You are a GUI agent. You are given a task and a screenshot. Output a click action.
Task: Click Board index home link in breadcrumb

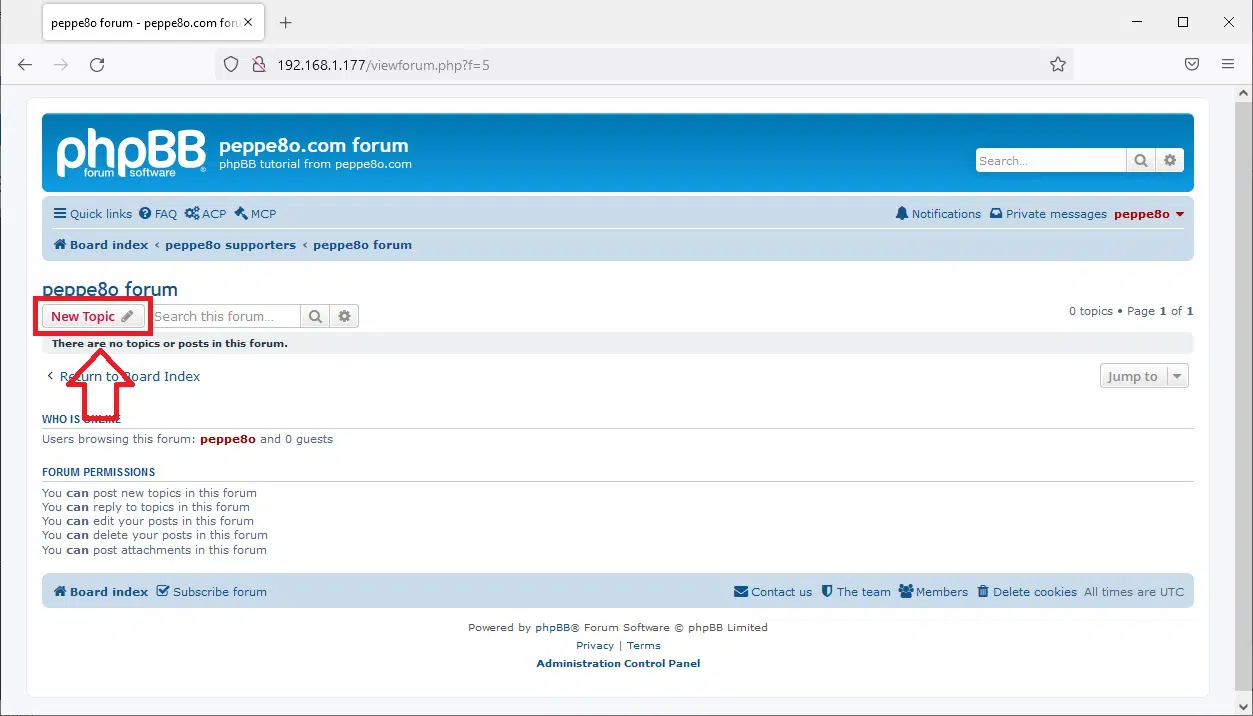pyautogui.click(x=101, y=245)
